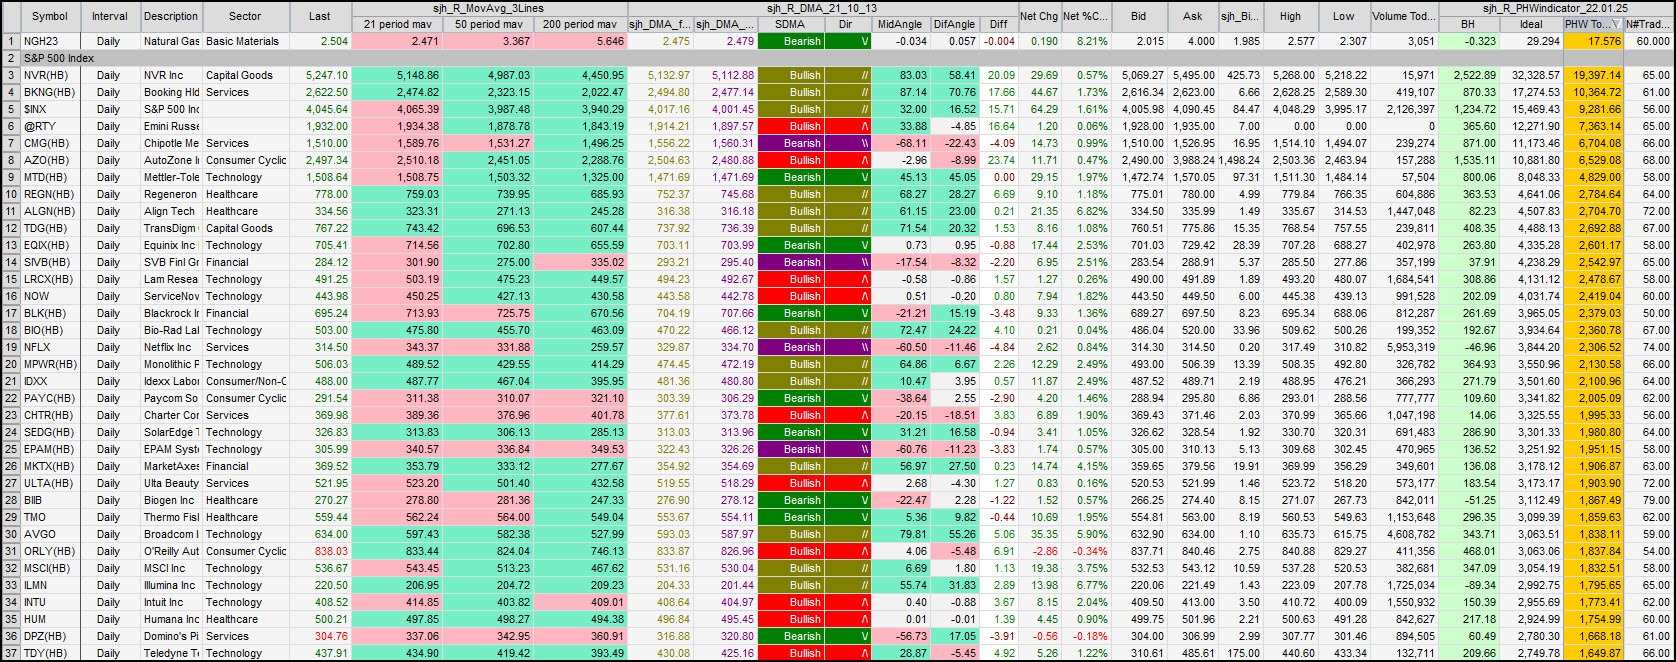Click the red Bullish cell in @RTY row
Viewport: 1676px width, 662px height.
[x=790, y=126]
